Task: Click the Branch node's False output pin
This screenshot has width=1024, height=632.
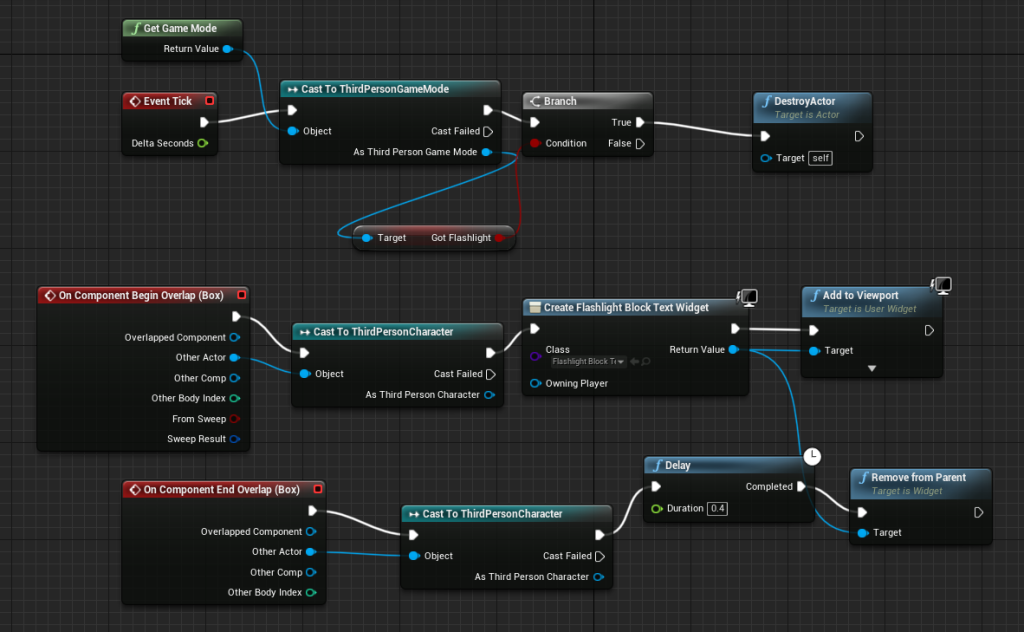Action: pyautogui.click(x=640, y=143)
